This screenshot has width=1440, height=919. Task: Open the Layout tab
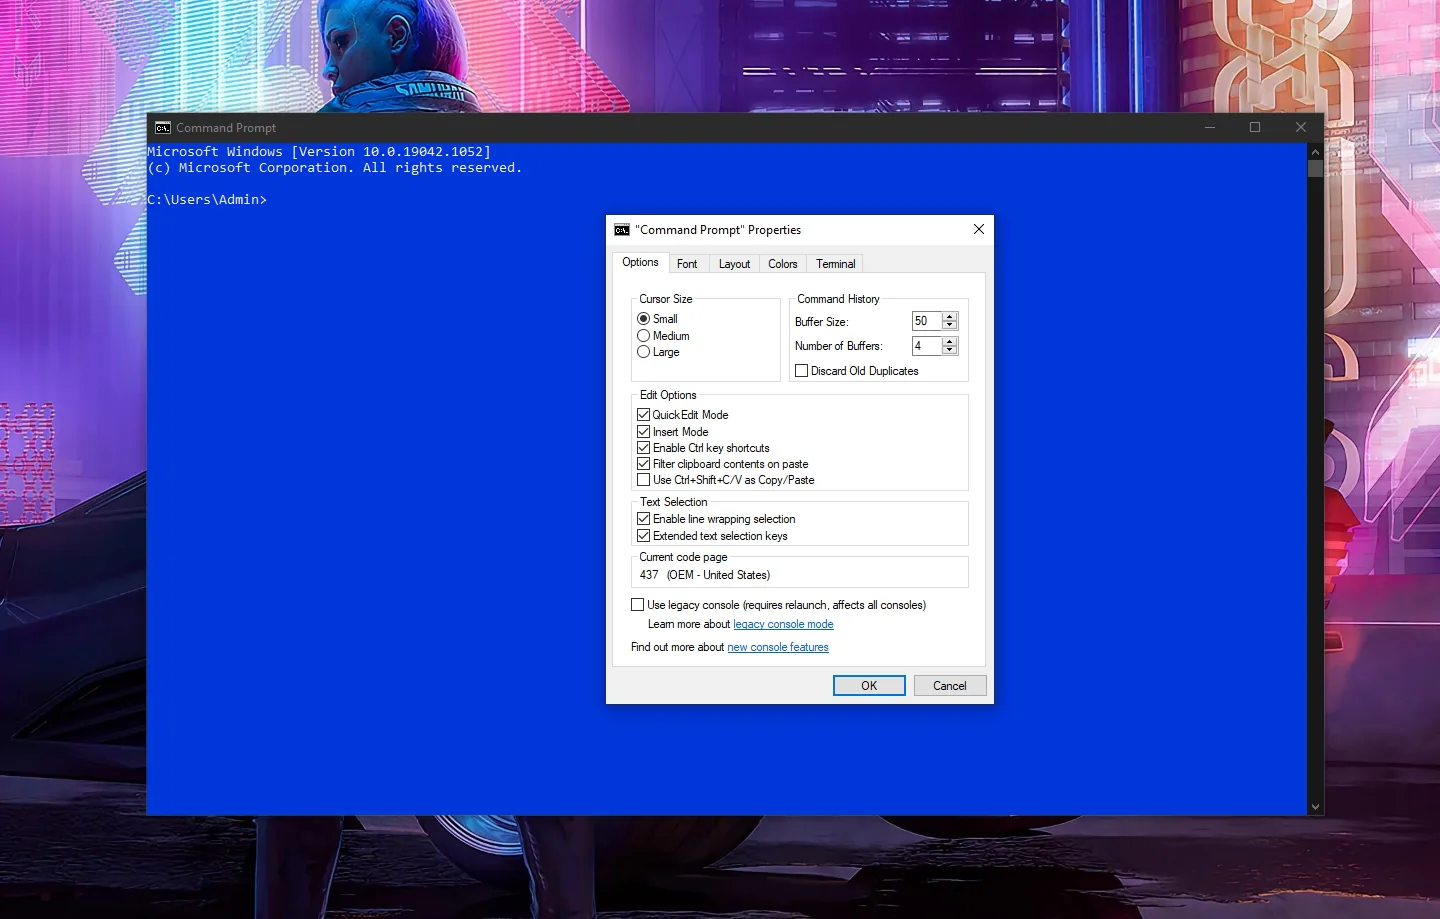(734, 264)
